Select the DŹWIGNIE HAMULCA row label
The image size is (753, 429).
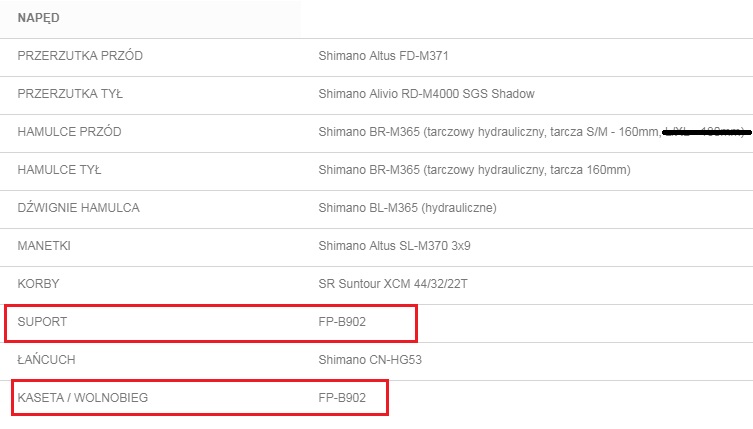coord(78,208)
